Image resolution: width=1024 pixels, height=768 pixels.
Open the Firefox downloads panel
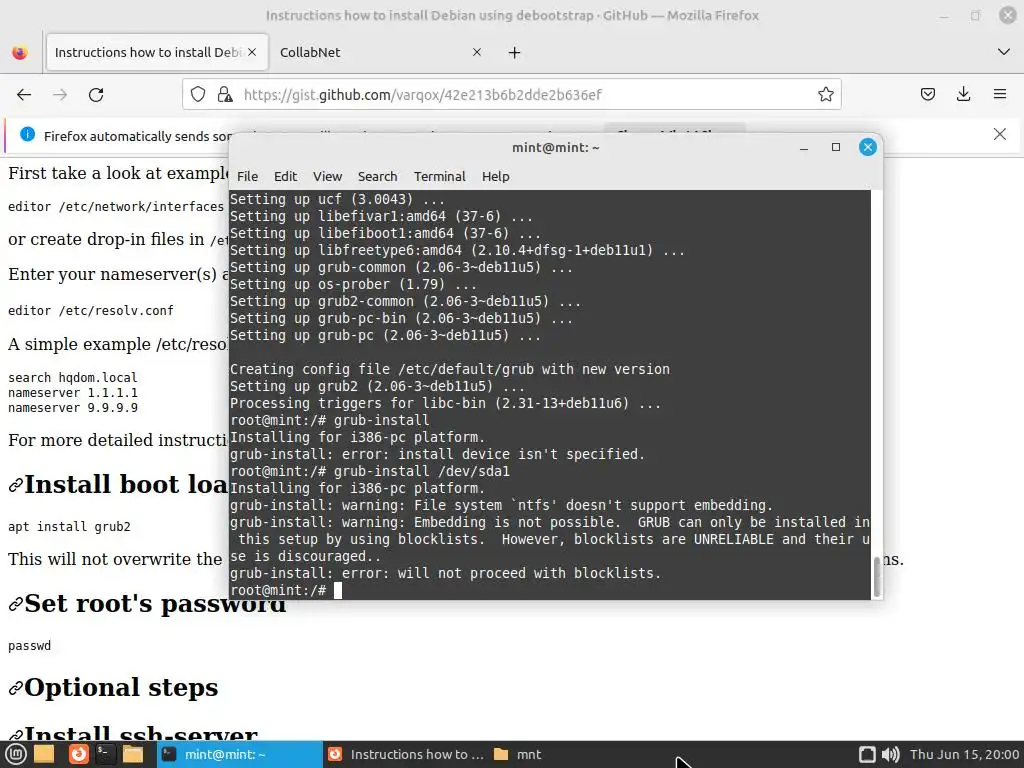point(963,95)
